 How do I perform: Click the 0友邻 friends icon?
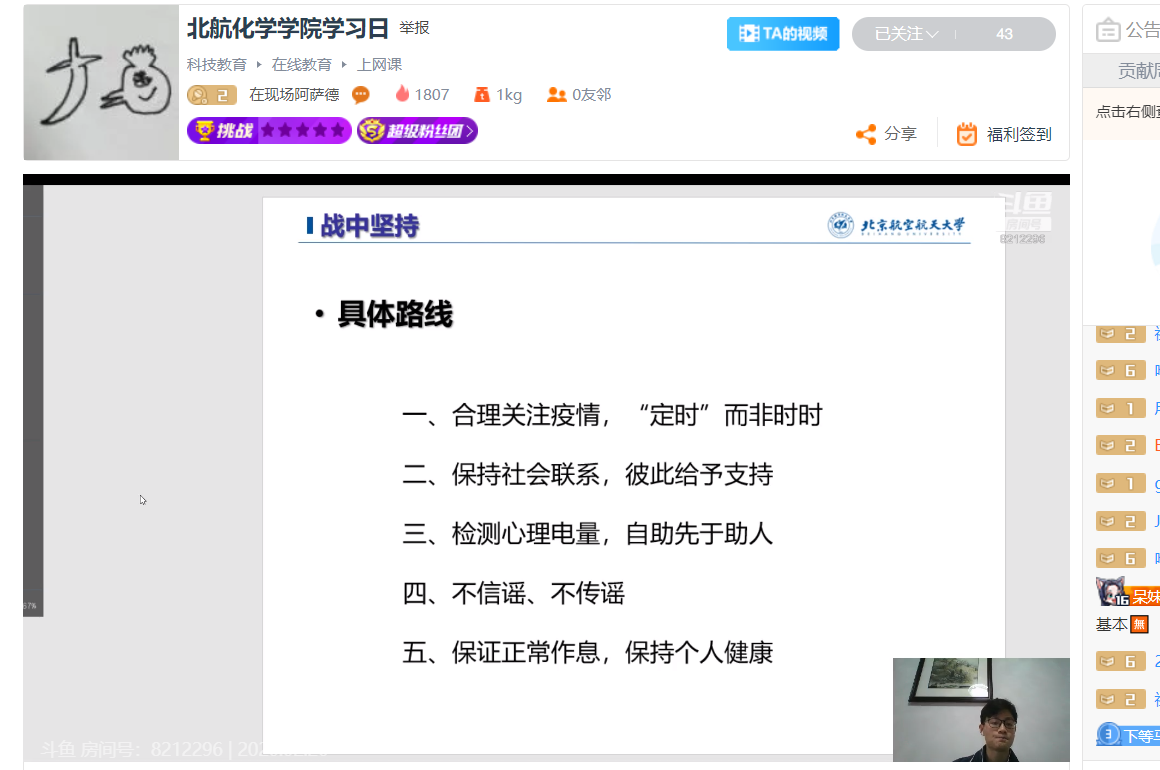[556, 95]
